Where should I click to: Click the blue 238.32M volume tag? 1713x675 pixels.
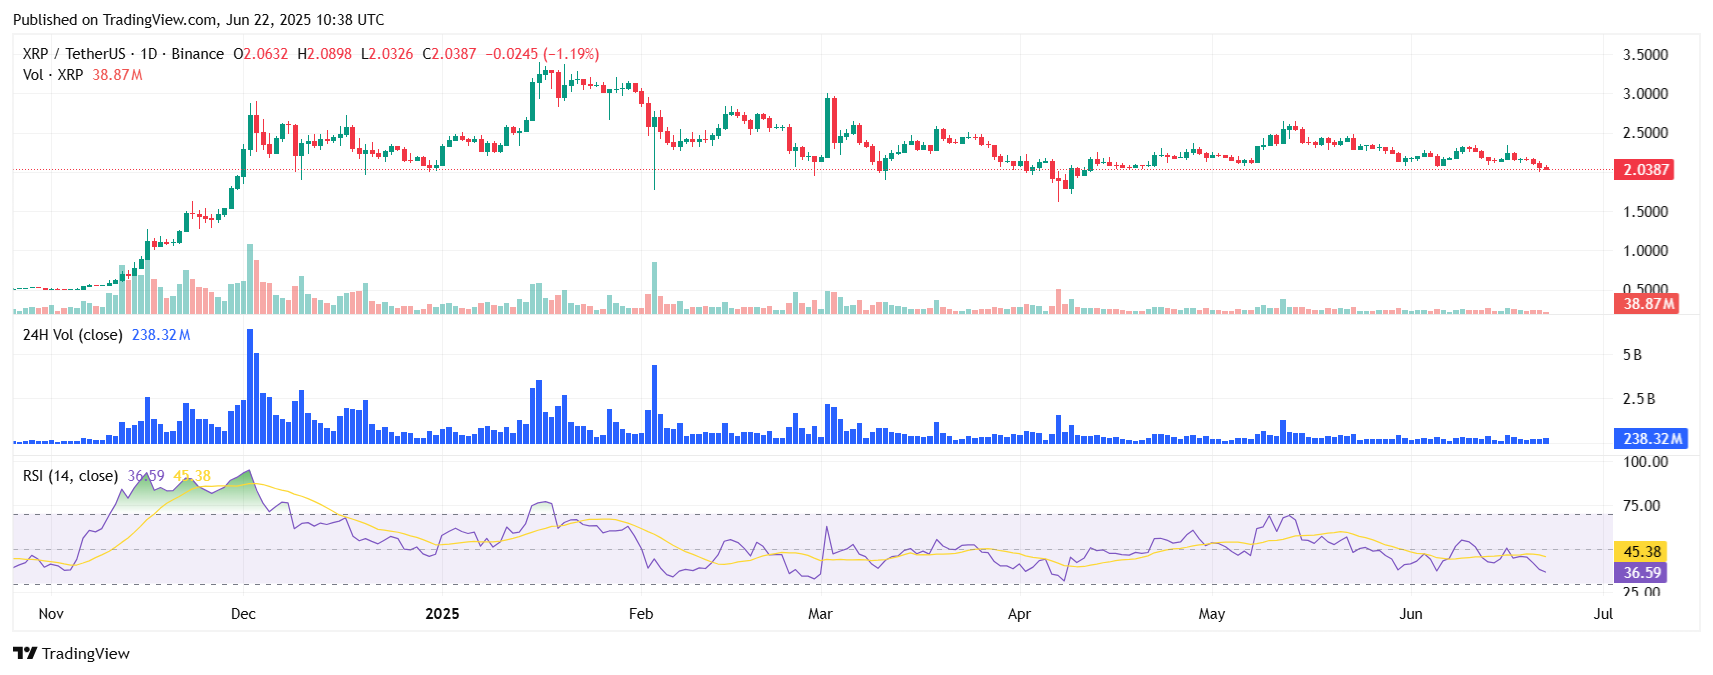coord(1651,439)
